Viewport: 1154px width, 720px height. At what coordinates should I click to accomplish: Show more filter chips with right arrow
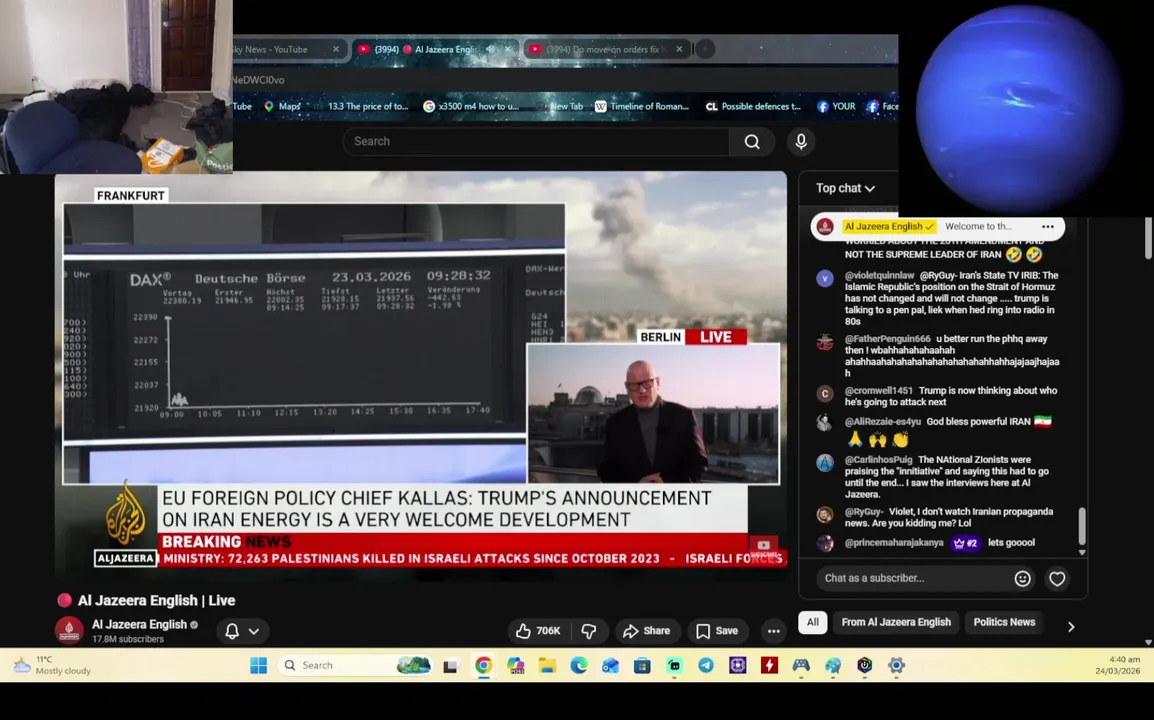[x=1071, y=627]
